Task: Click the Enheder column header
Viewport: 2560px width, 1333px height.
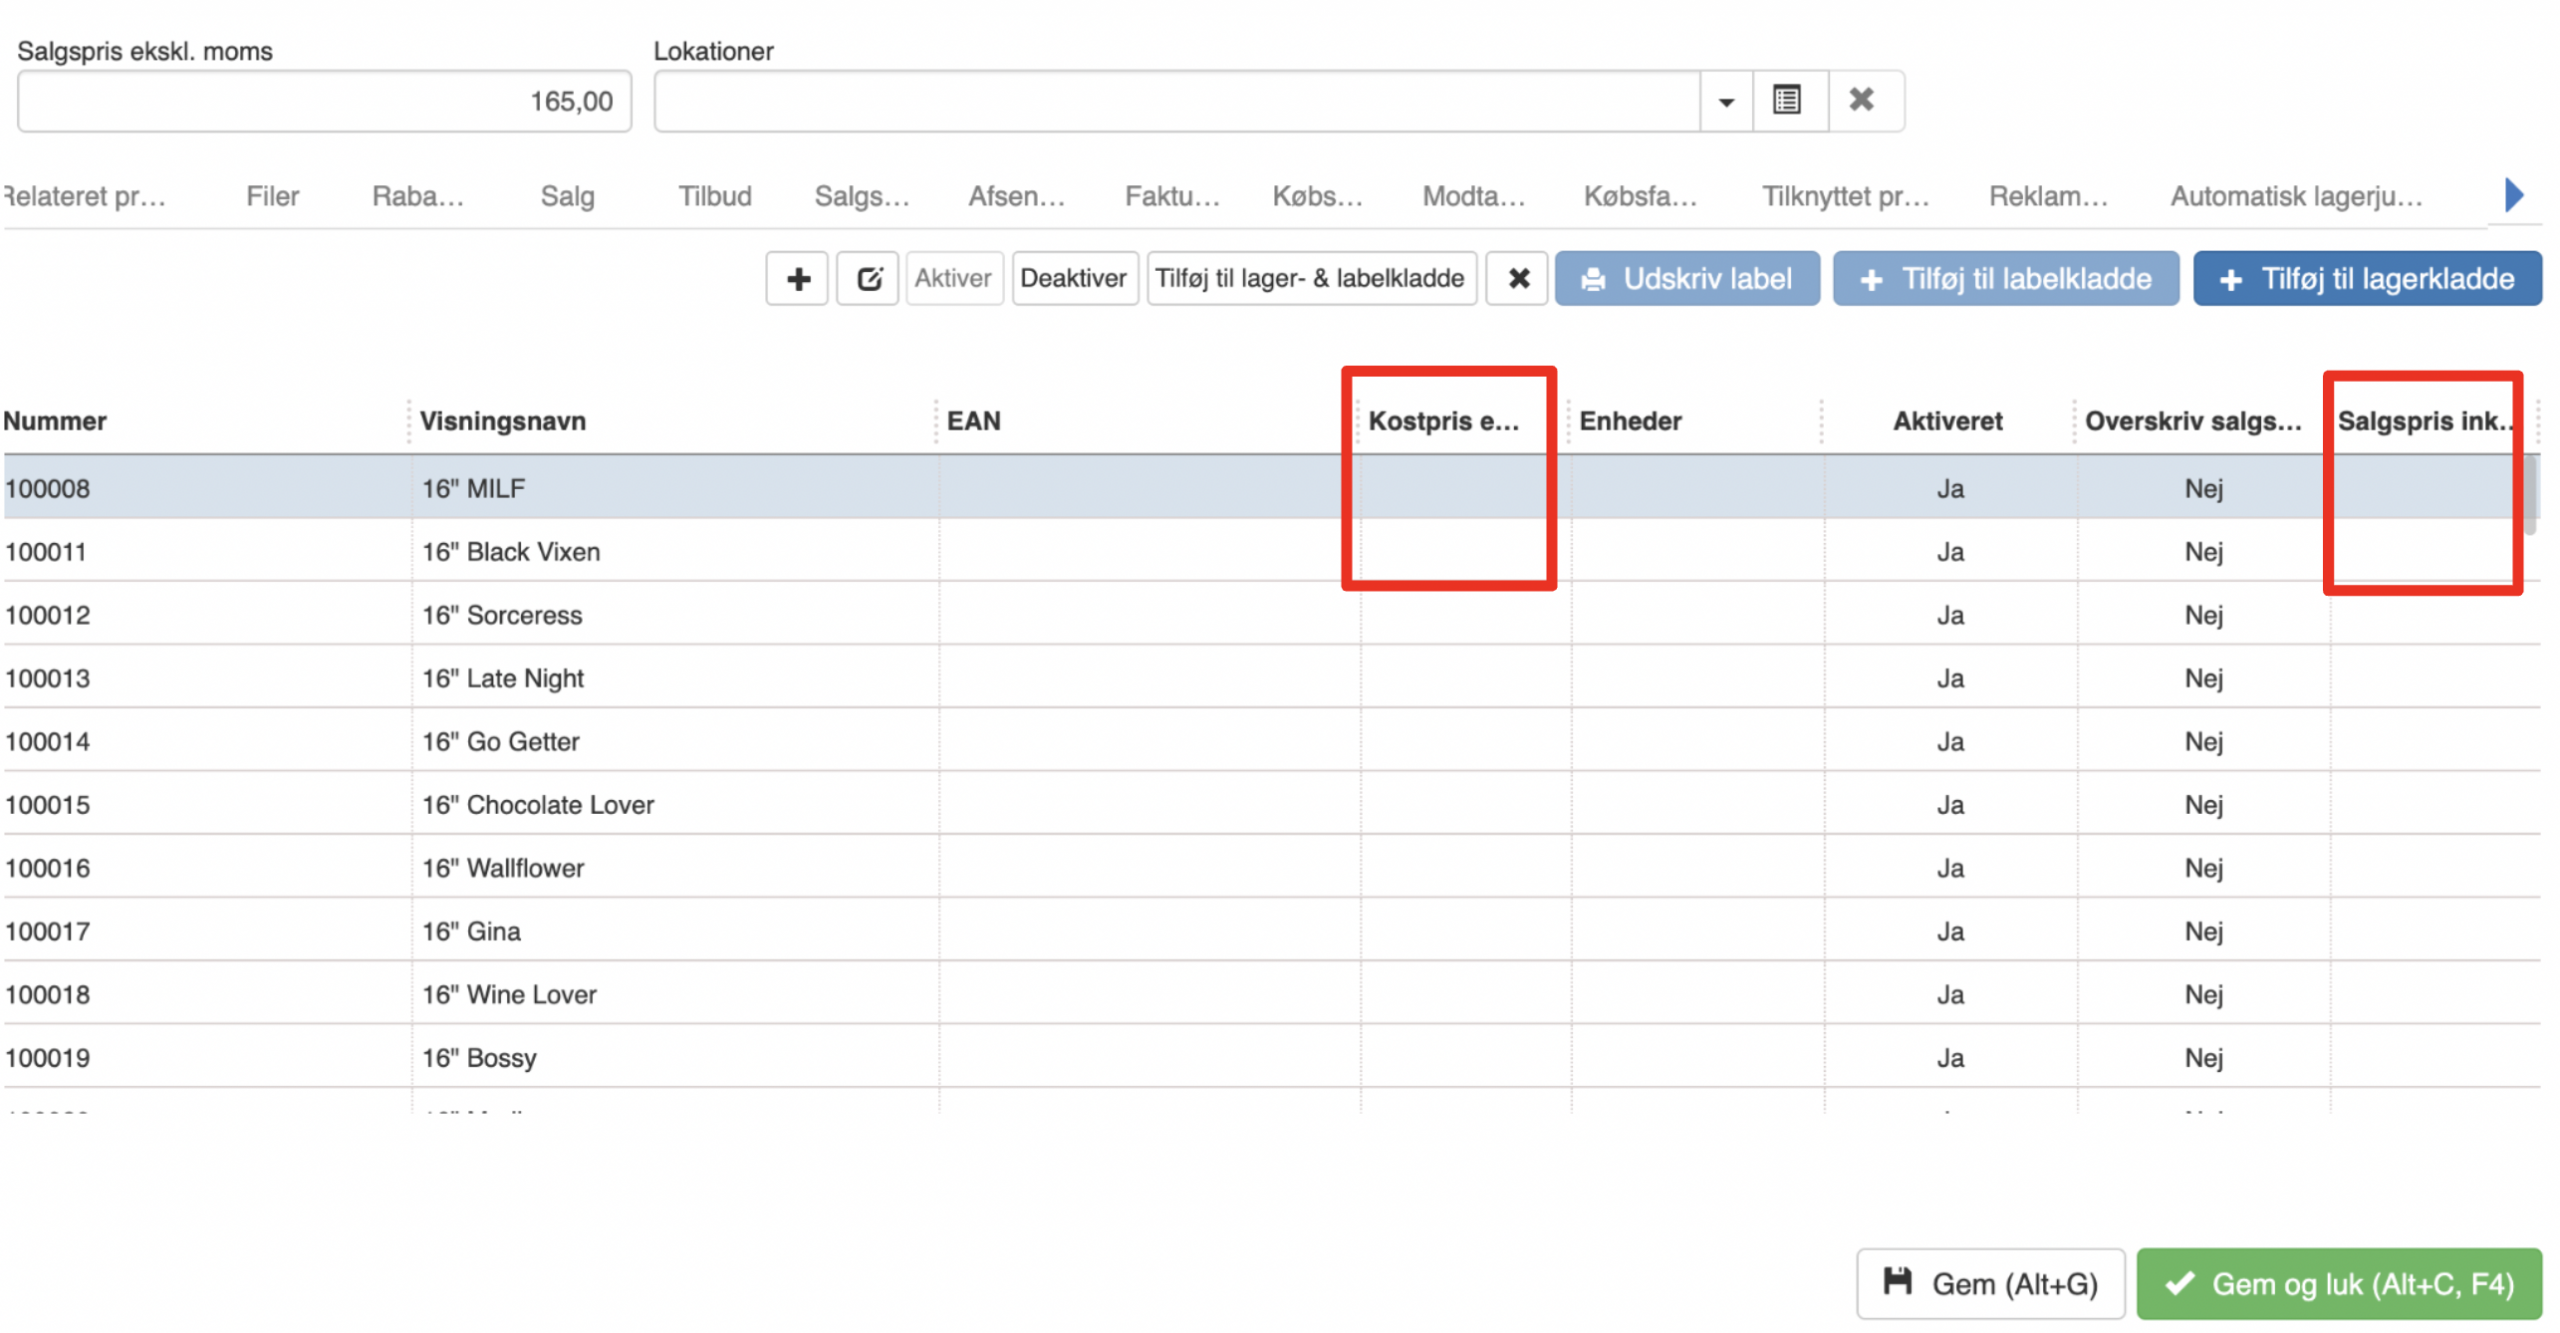Action: 1630,421
